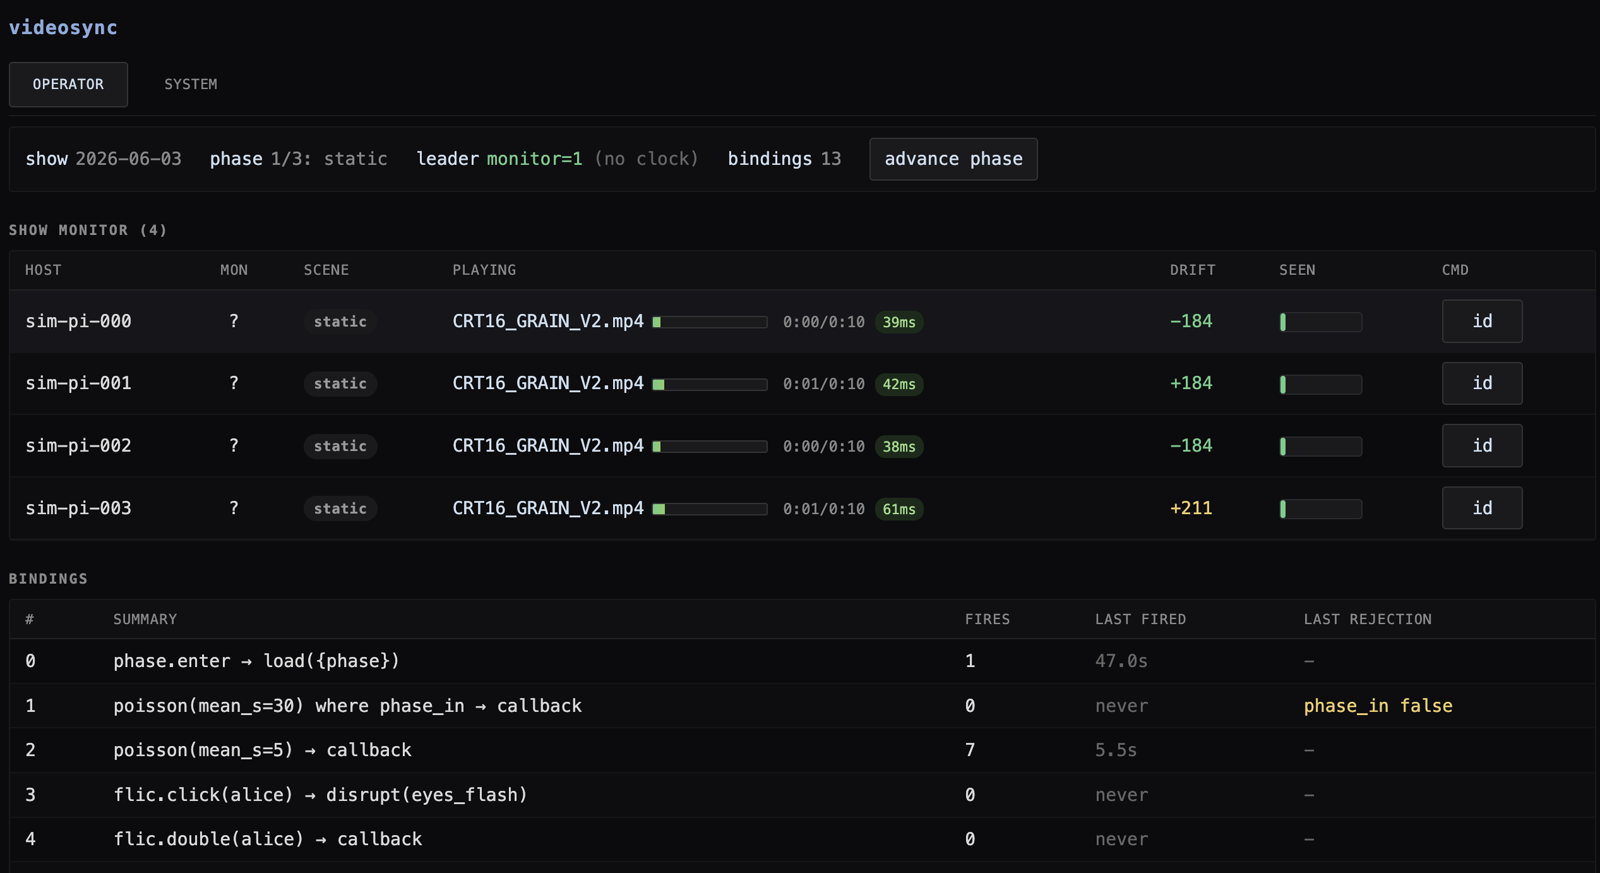Click playback progress bar for sim-pi-000
This screenshot has height=873, width=1600.
[710, 322]
